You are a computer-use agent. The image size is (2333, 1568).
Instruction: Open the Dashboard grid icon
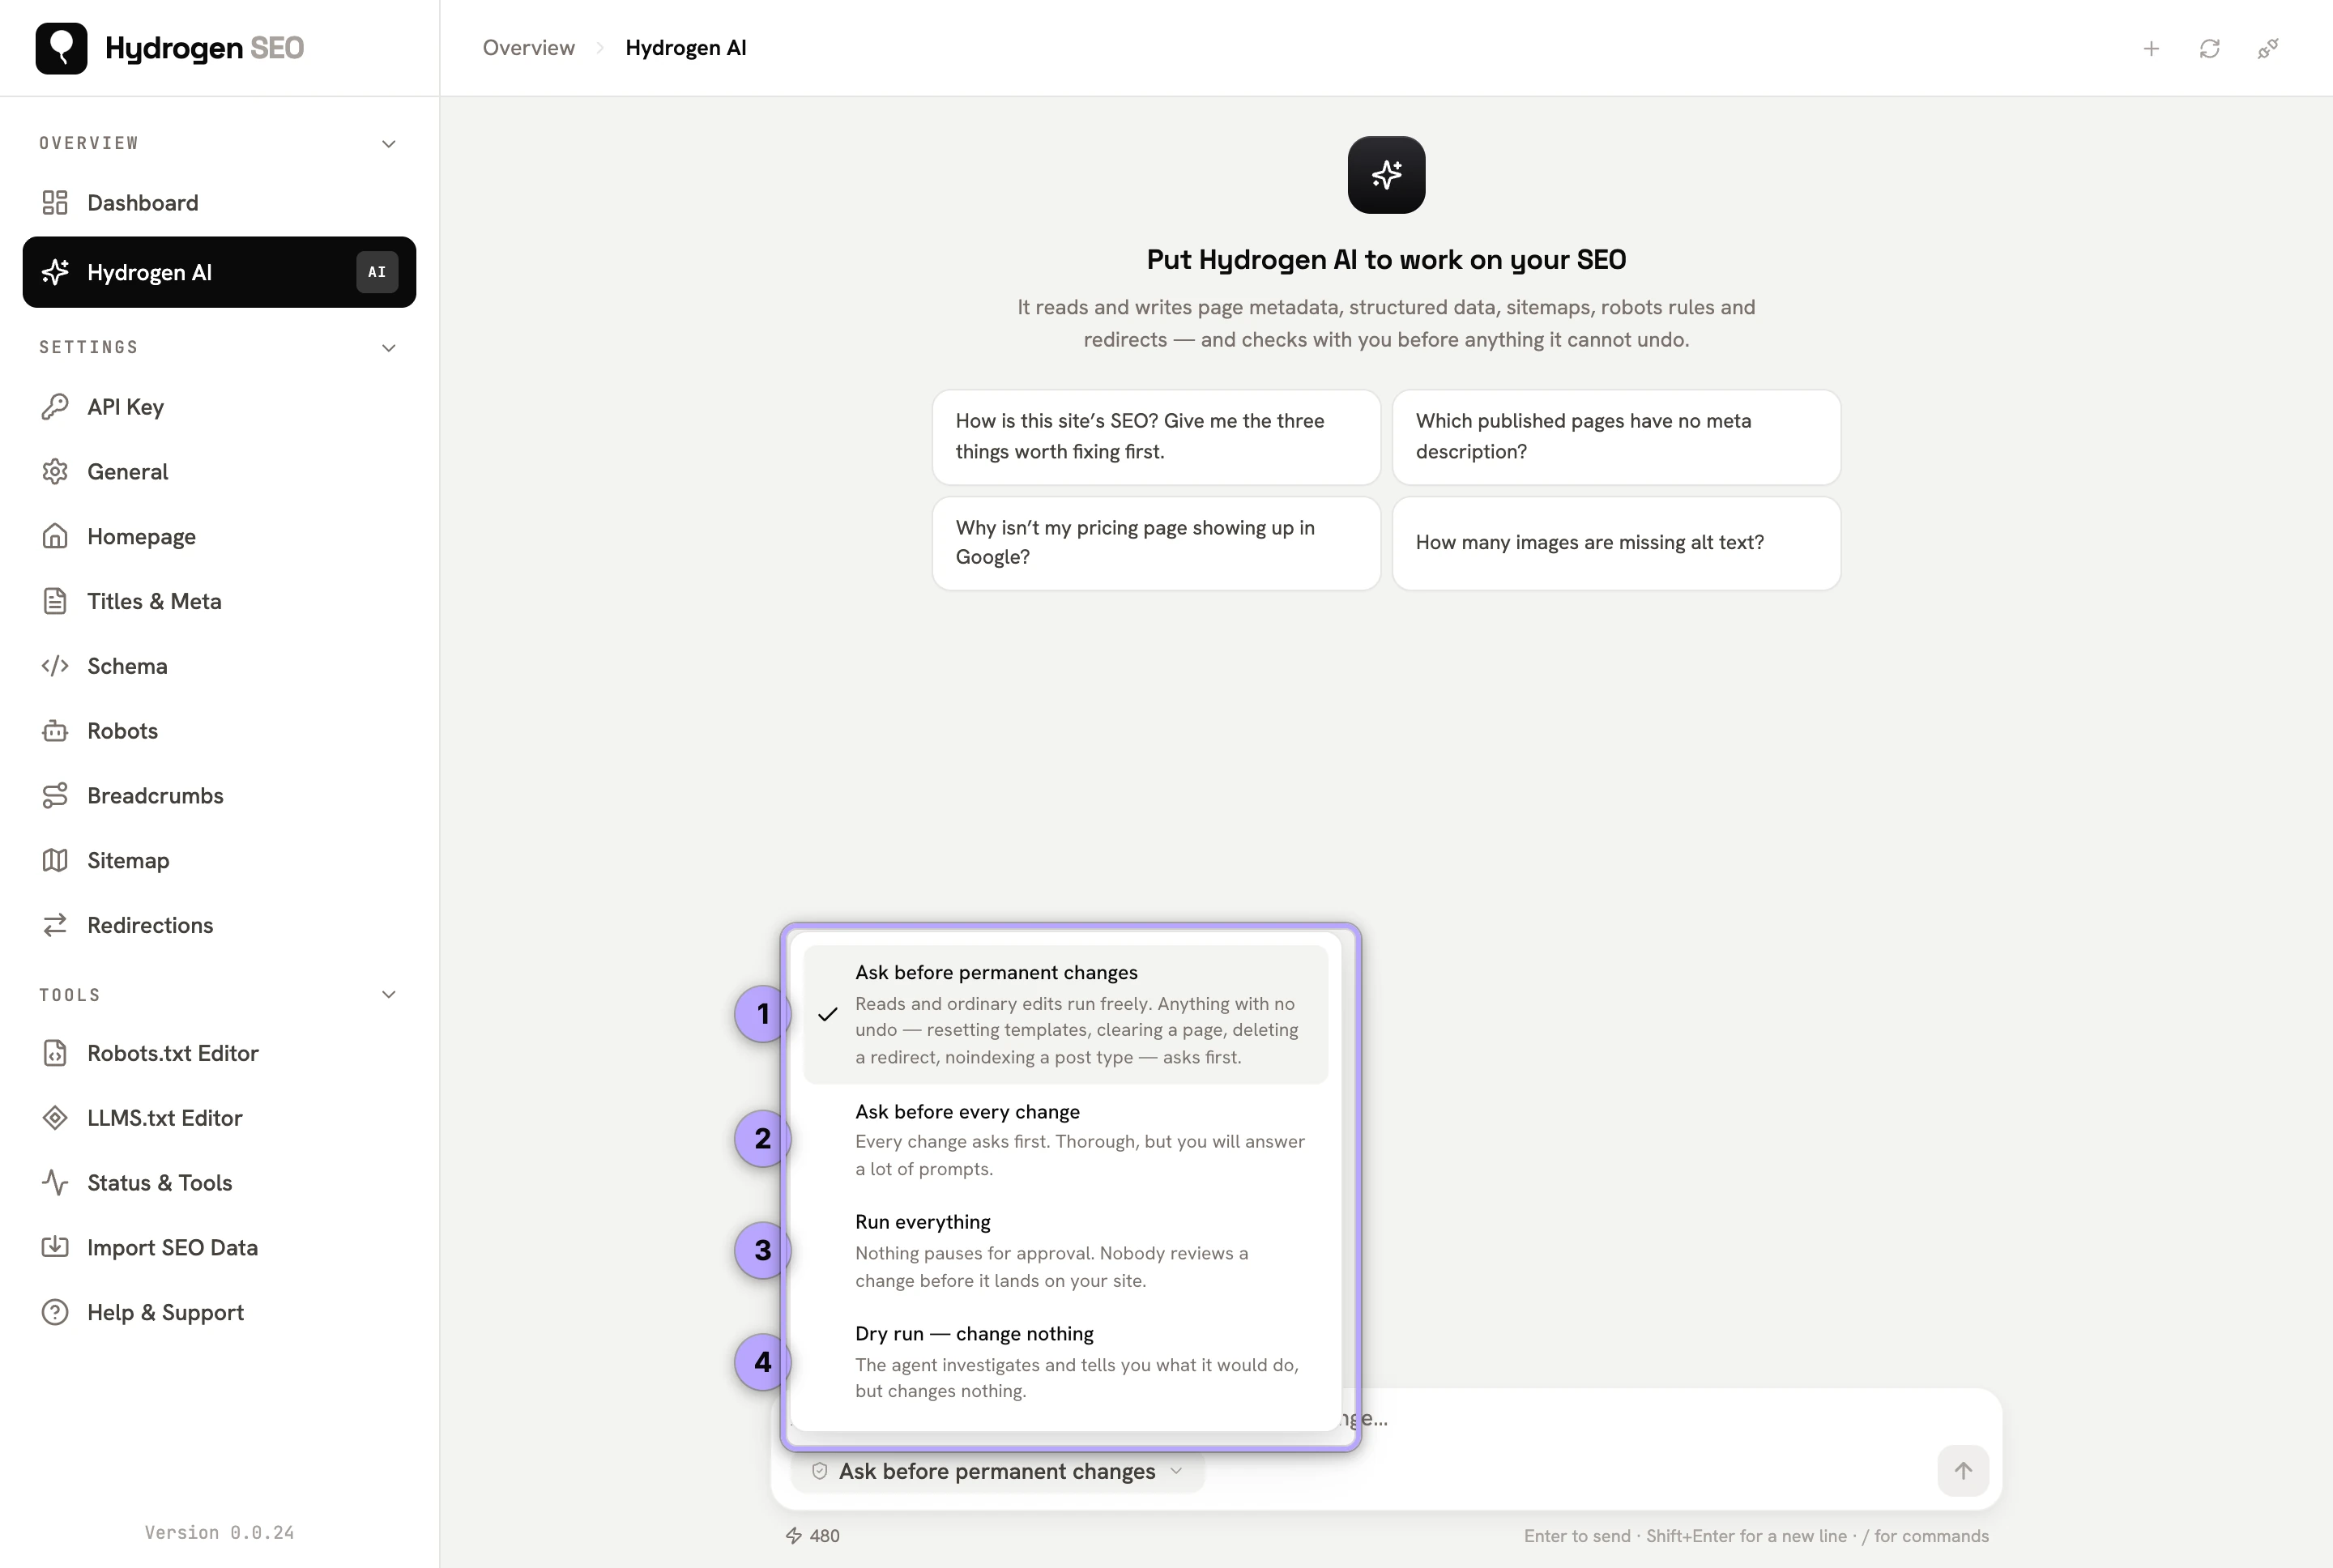55,203
